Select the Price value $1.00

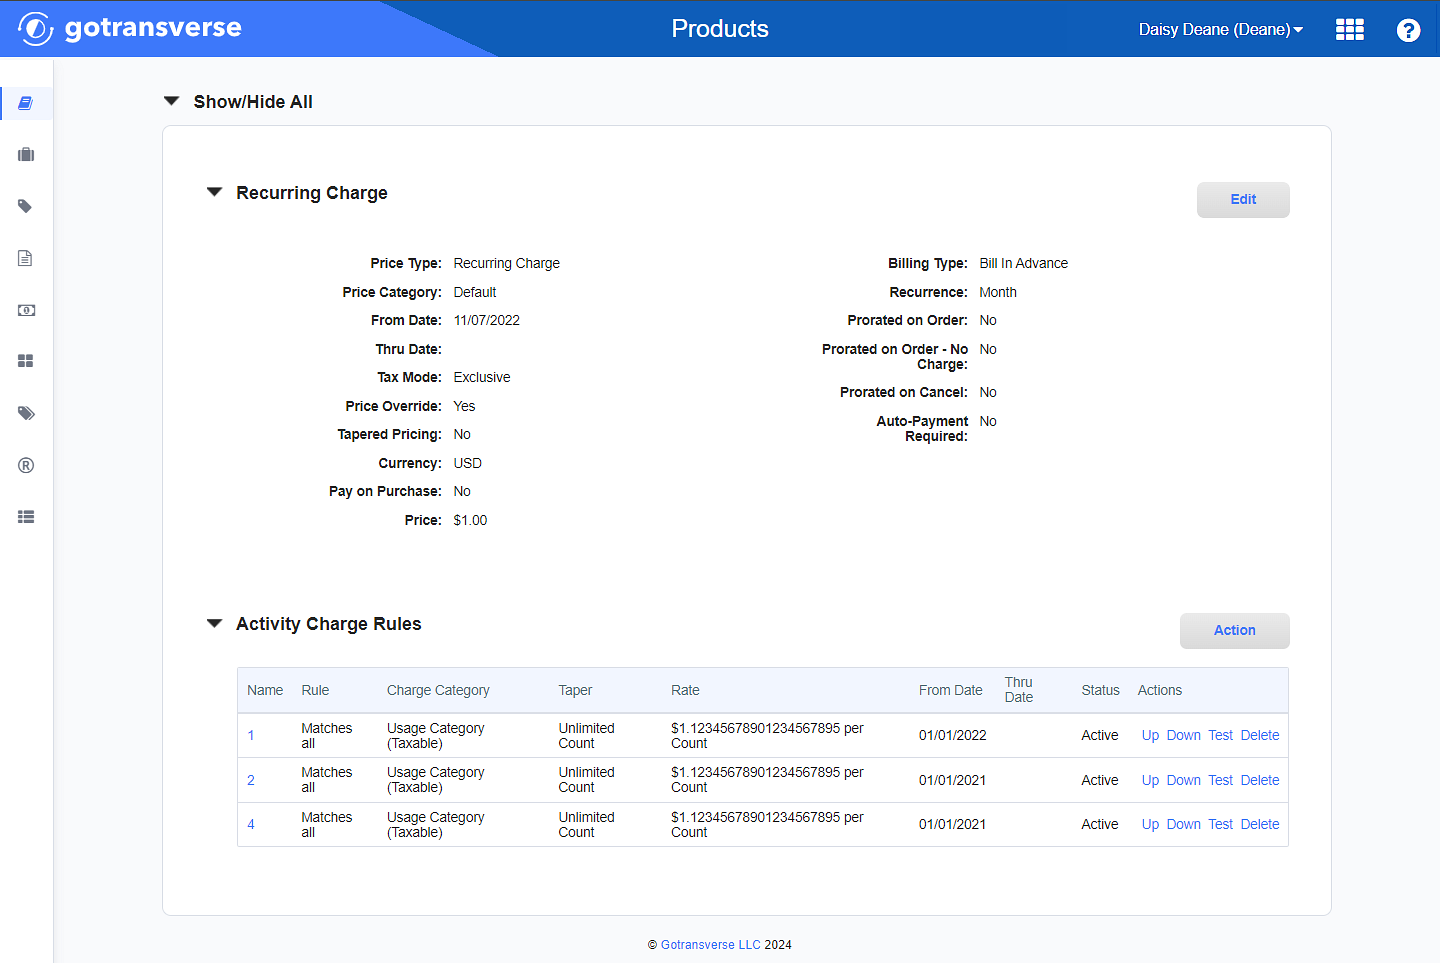tap(470, 520)
